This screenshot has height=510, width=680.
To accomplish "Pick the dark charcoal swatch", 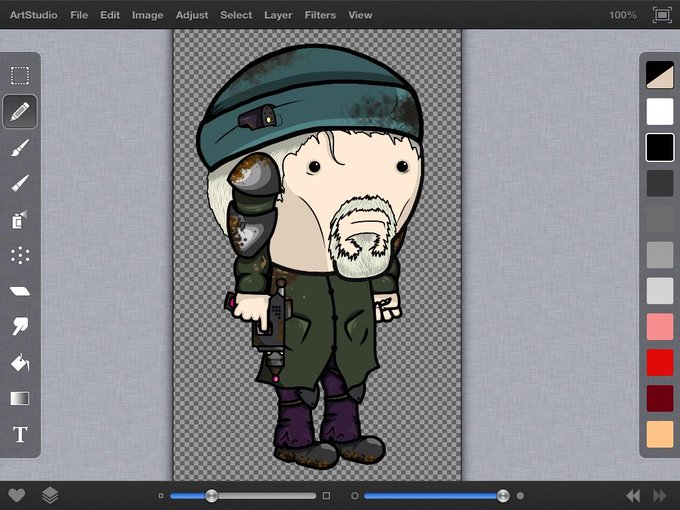I will 660,183.
